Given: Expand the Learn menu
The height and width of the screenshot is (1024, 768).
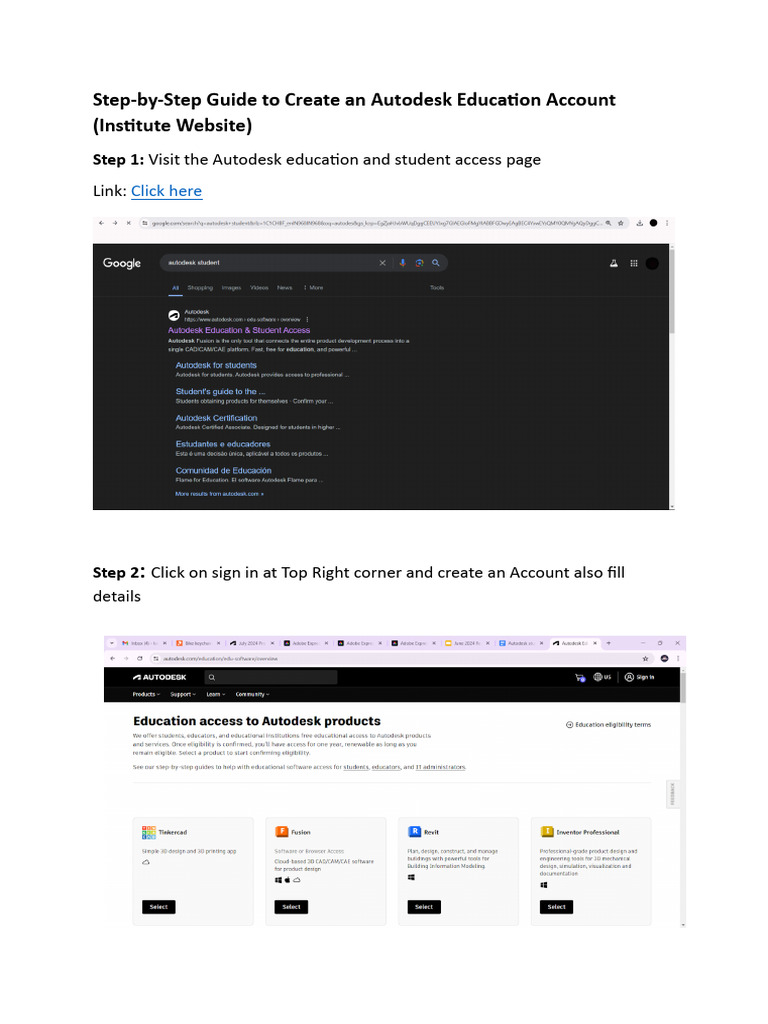Looking at the screenshot, I should tap(216, 694).
